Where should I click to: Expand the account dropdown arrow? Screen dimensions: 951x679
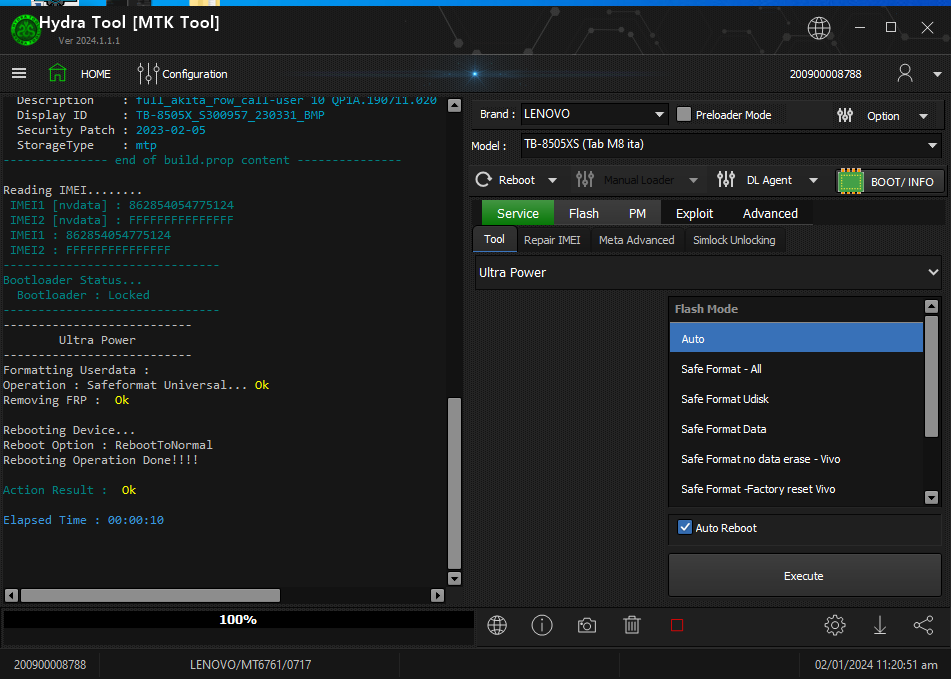click(936, 75)
